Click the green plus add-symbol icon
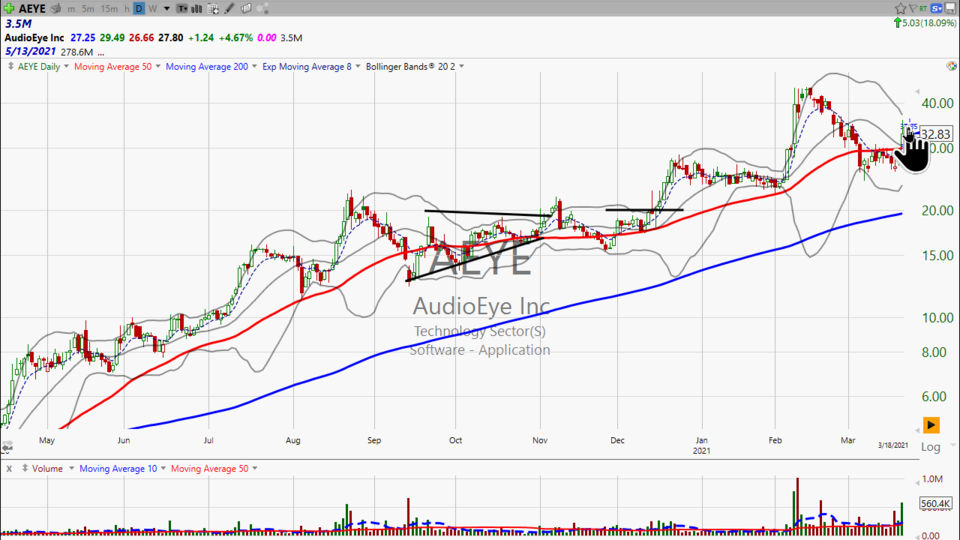The image size is (960, 540). pyautogui.click(x=9, y=9)
